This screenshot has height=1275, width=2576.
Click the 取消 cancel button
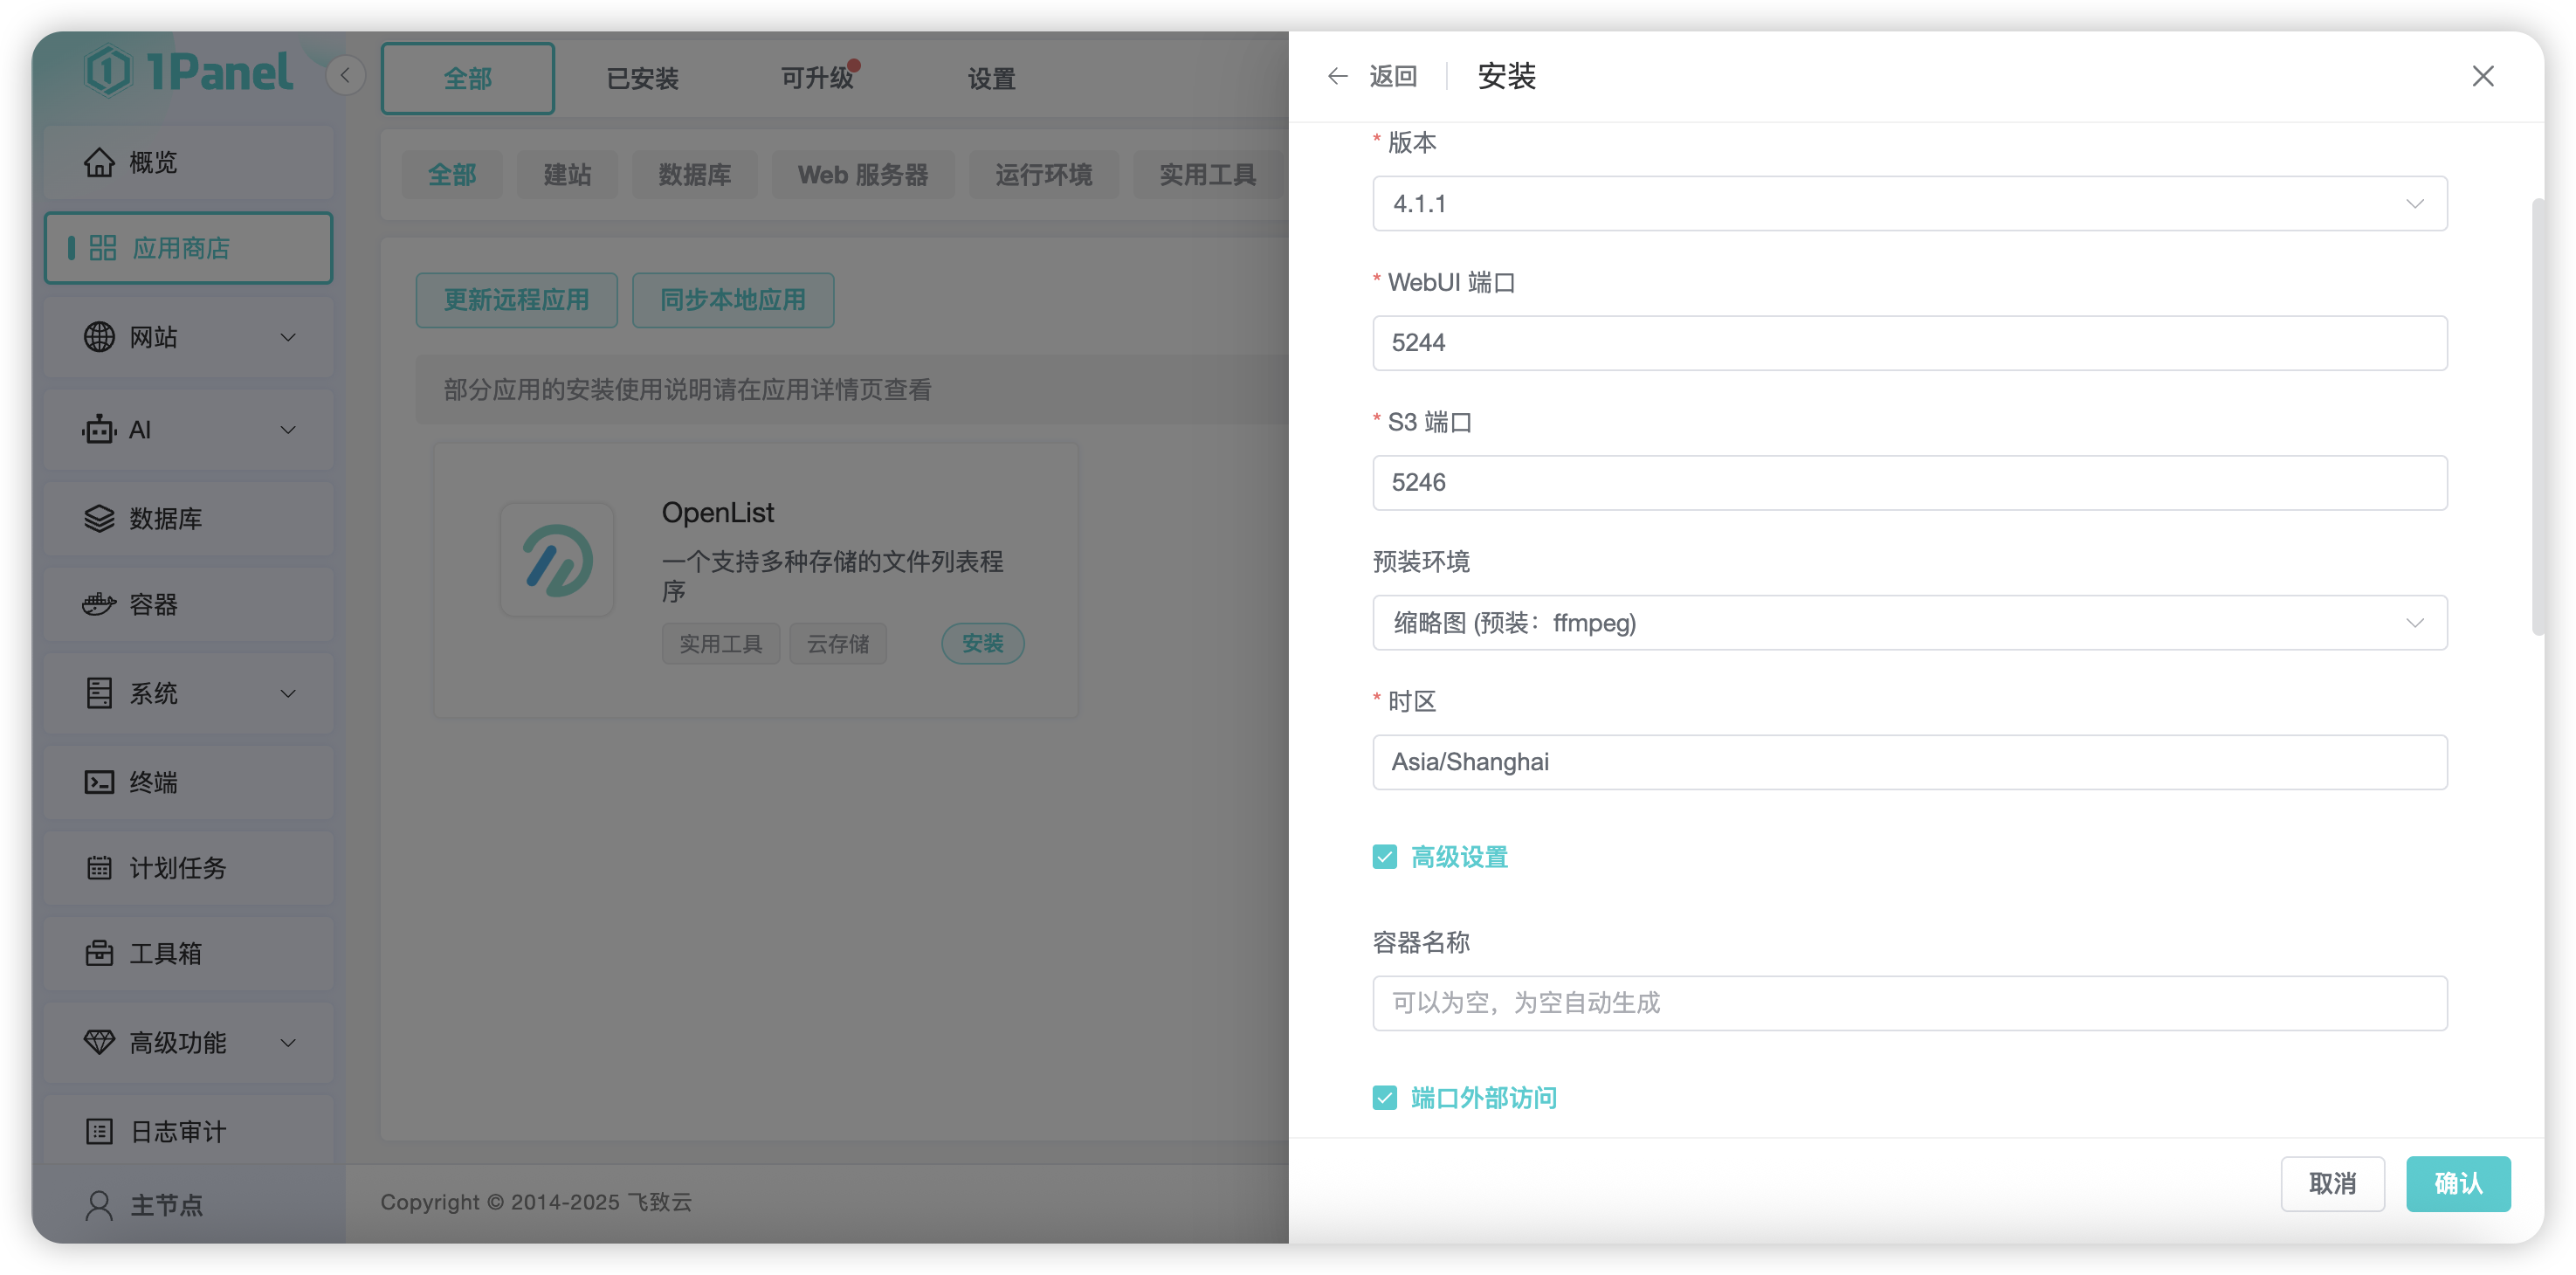tap(2331, 1184)
